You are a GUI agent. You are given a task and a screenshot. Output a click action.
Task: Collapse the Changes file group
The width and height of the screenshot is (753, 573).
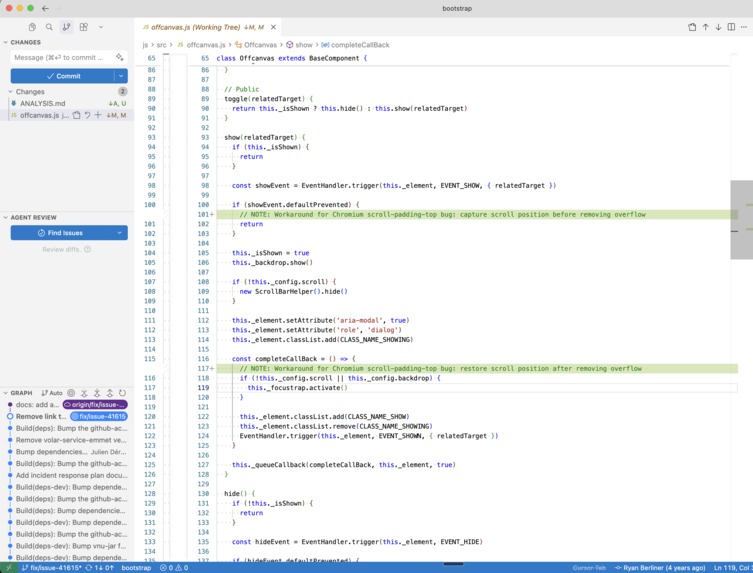[30, 91]
